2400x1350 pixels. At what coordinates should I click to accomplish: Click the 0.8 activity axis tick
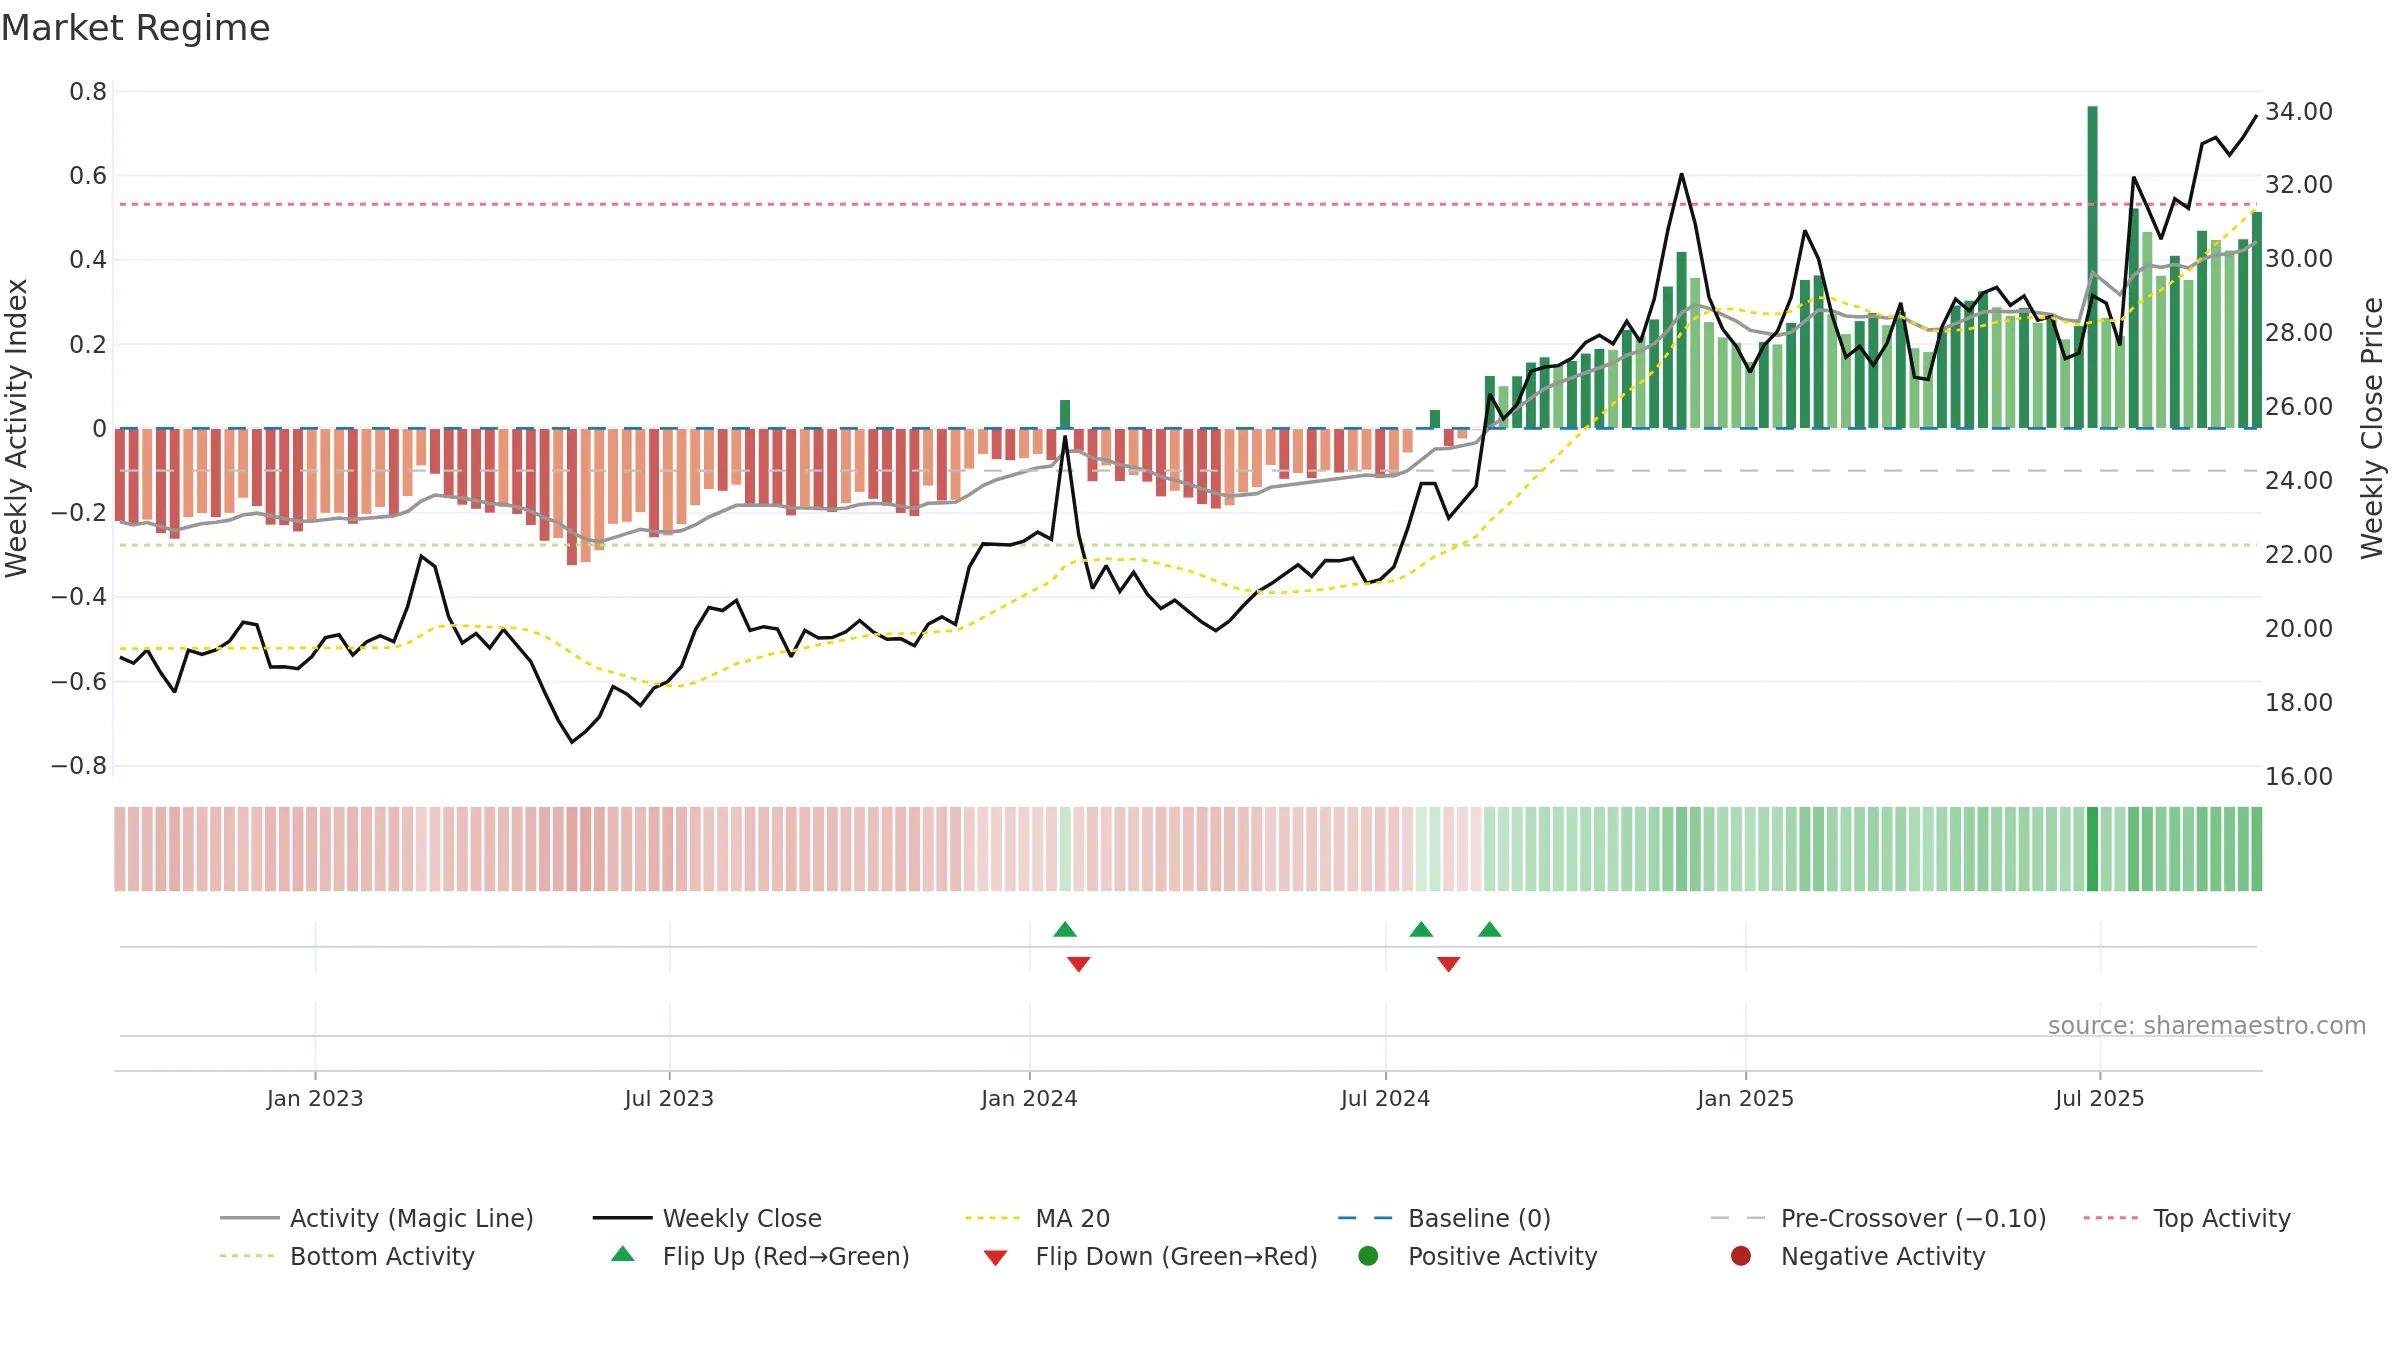88,92
